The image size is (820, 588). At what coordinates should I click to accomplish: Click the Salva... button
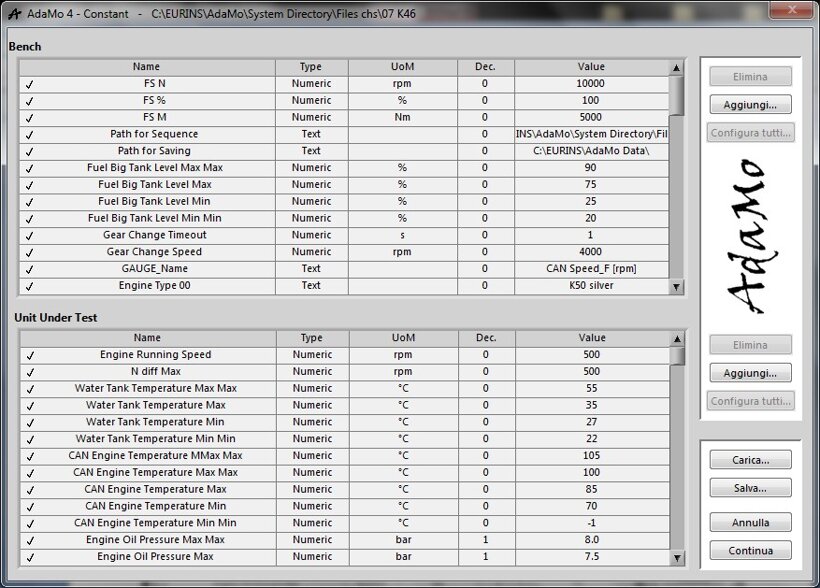coord(750,488)
